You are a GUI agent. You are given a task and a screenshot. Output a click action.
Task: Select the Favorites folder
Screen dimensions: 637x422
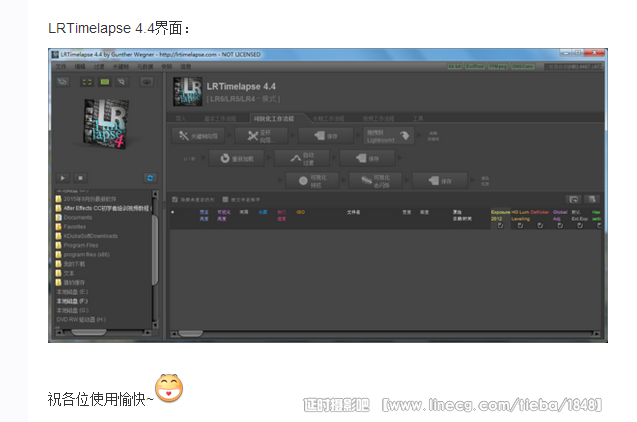pyautogui.click(x=71, y=227)
